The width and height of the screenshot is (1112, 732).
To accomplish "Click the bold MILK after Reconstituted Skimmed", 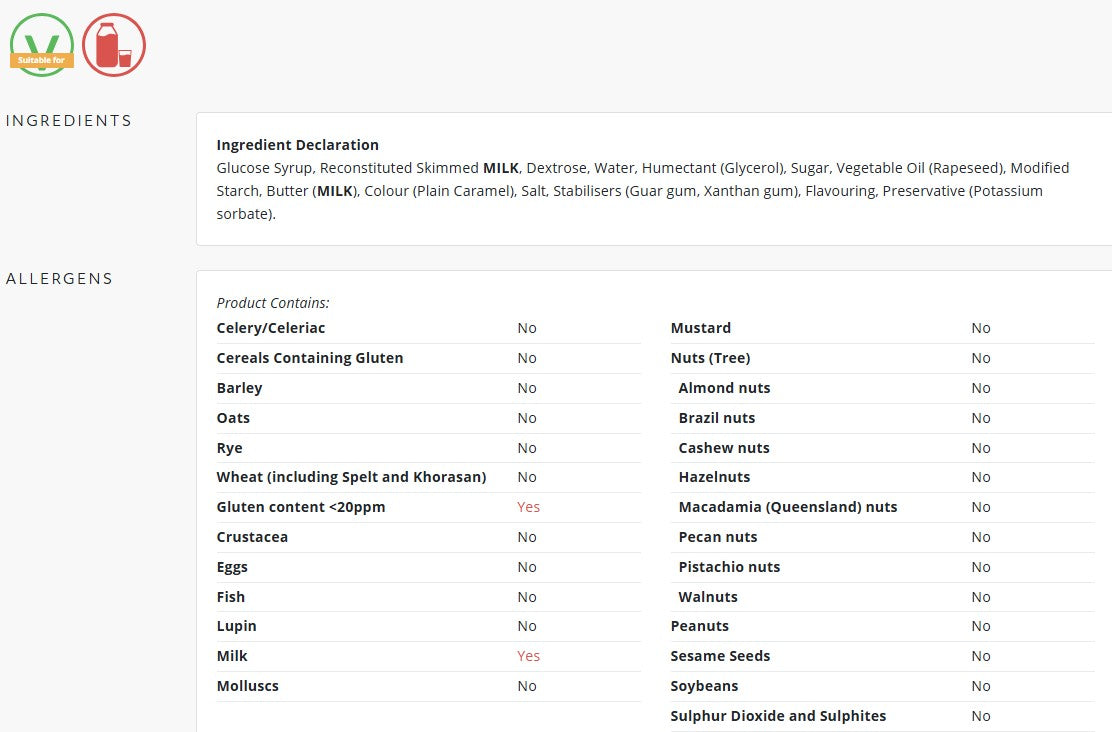I will 501,168.
